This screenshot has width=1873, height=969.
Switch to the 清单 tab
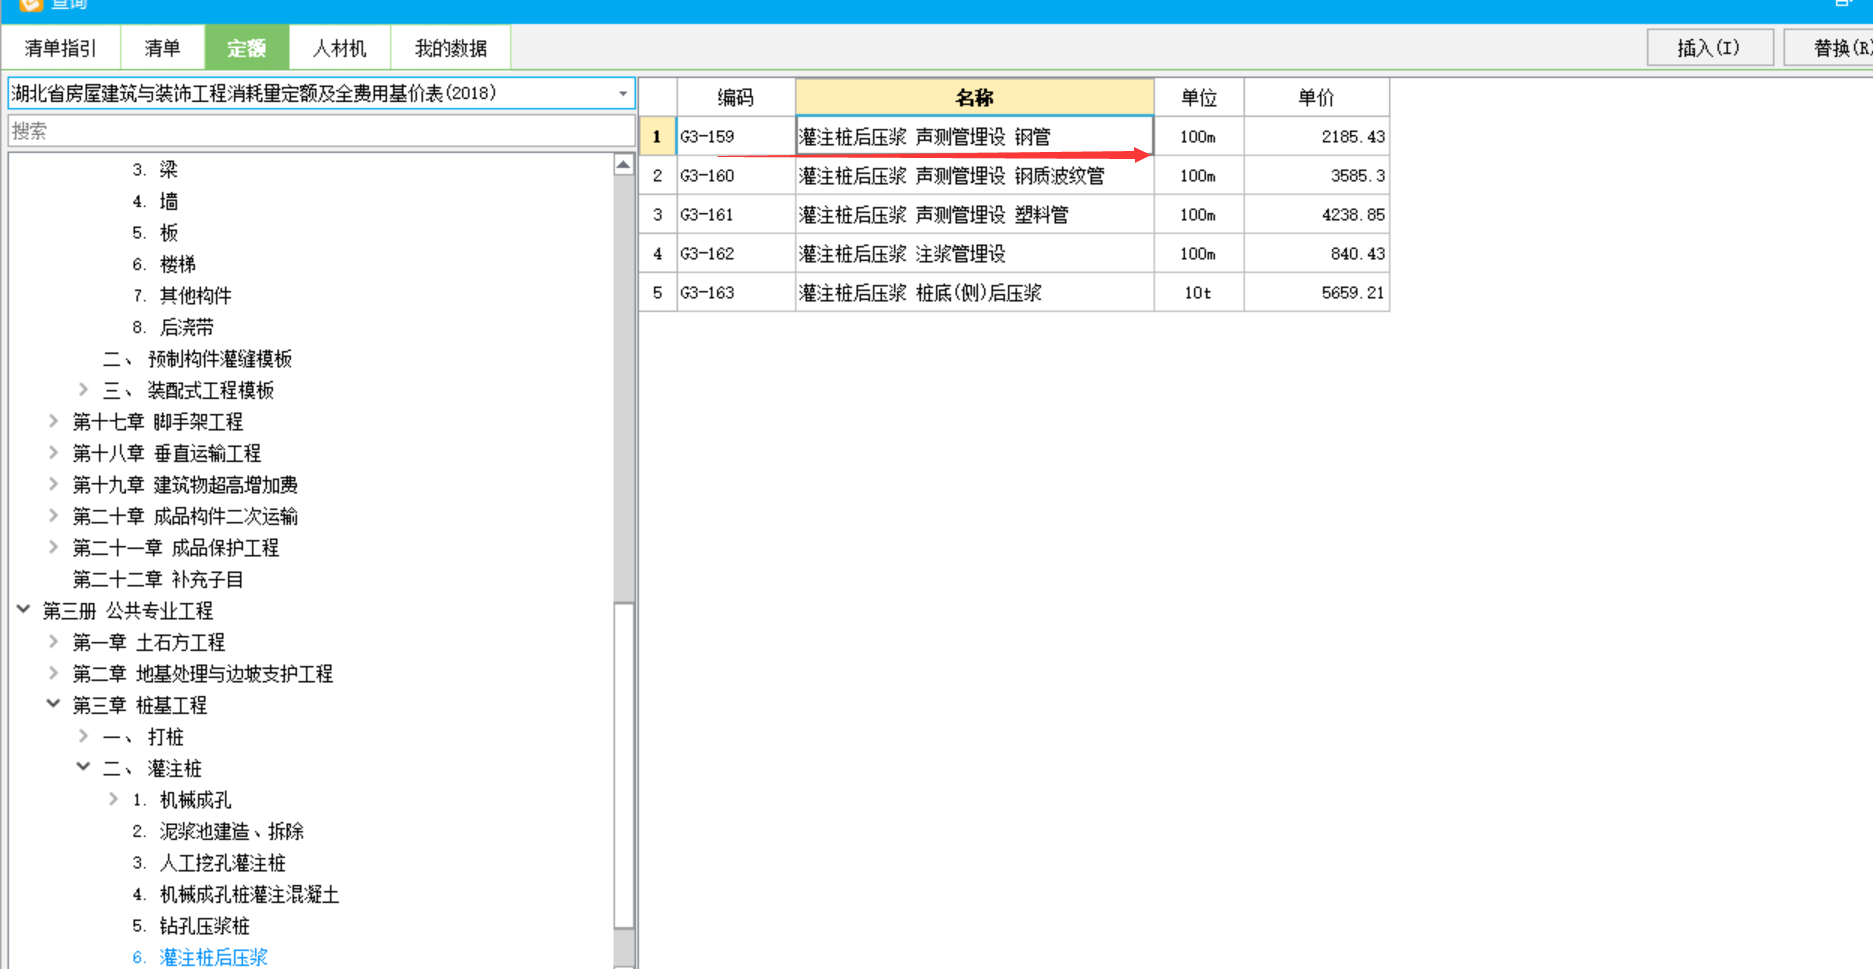tap(162, 48)
